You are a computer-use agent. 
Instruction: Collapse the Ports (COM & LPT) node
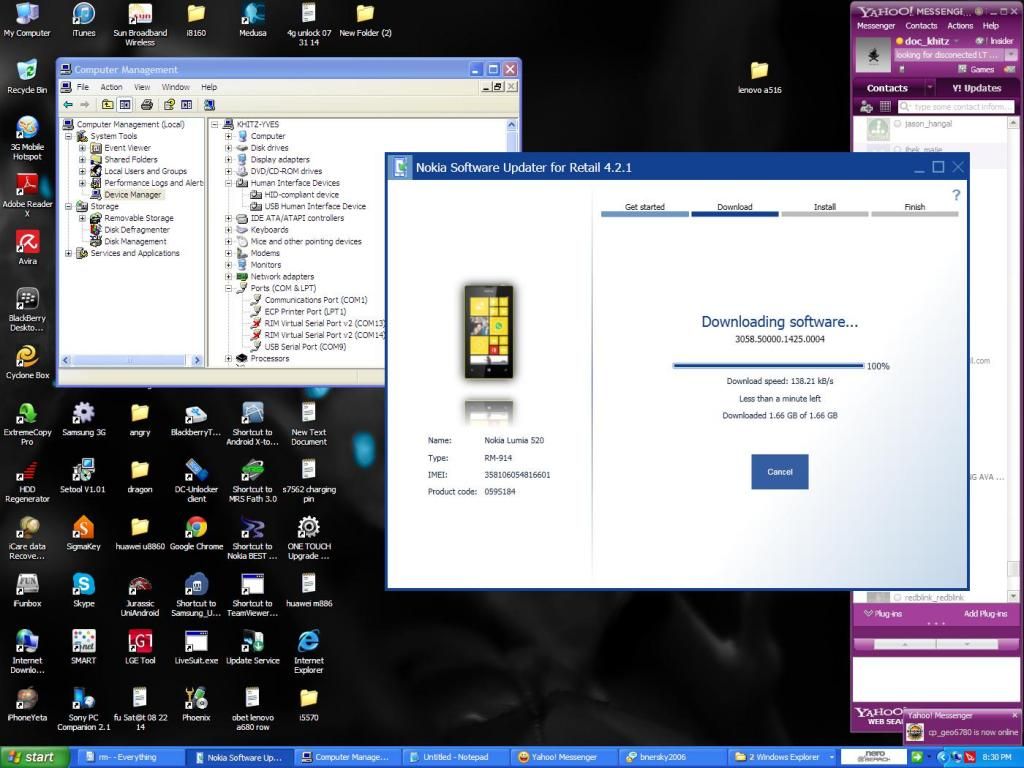[x=229, y=288]
